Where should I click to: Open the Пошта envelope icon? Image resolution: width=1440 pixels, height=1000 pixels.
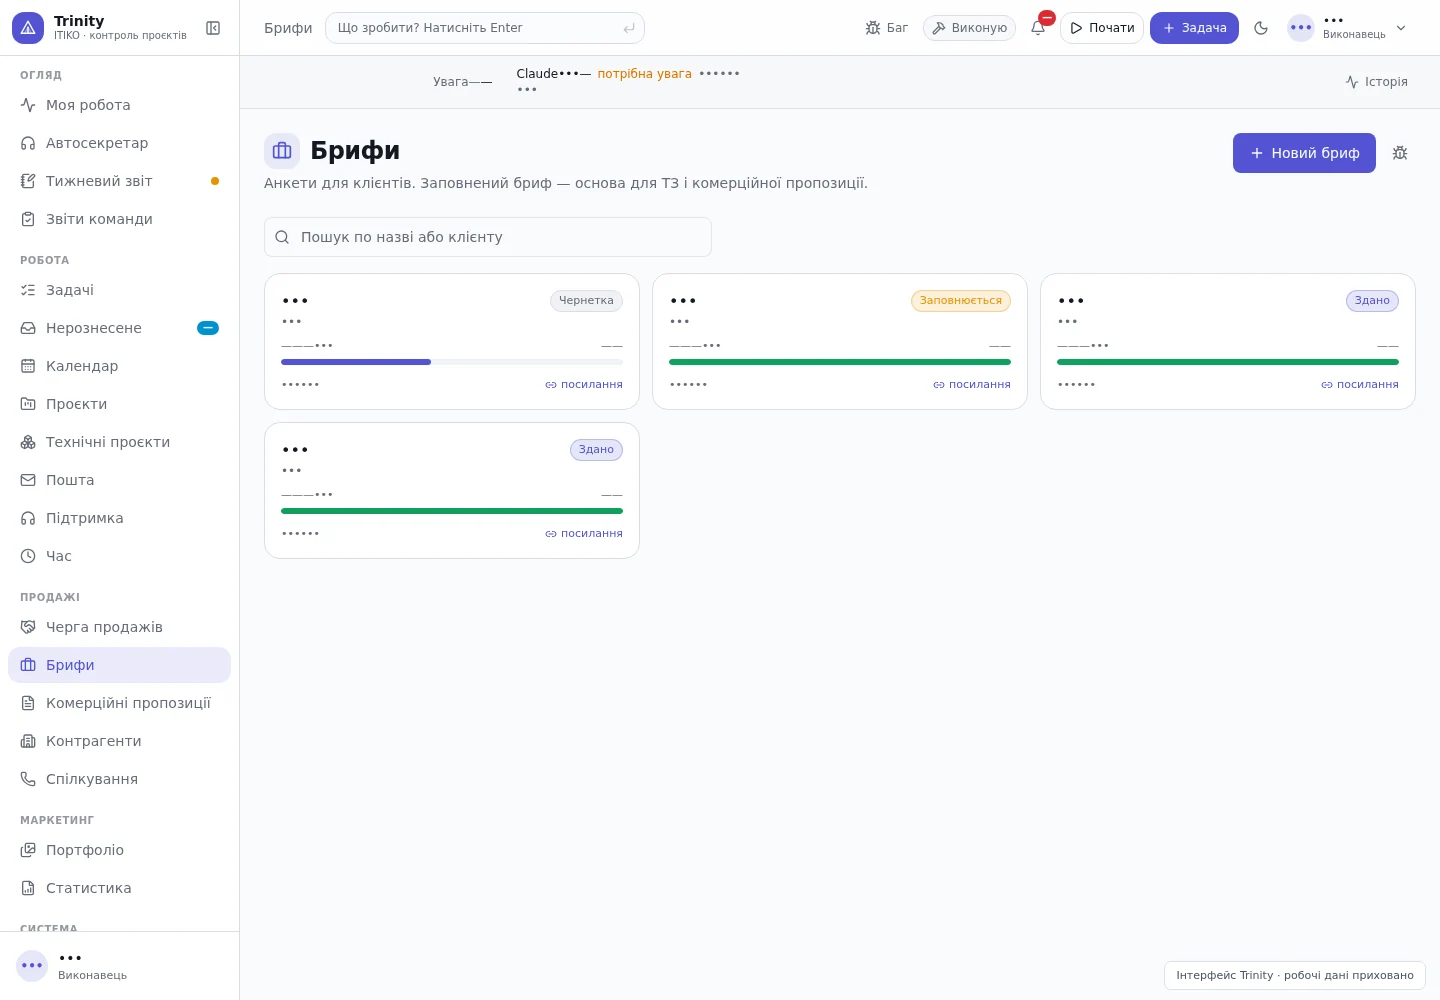[x=28, y=480]
